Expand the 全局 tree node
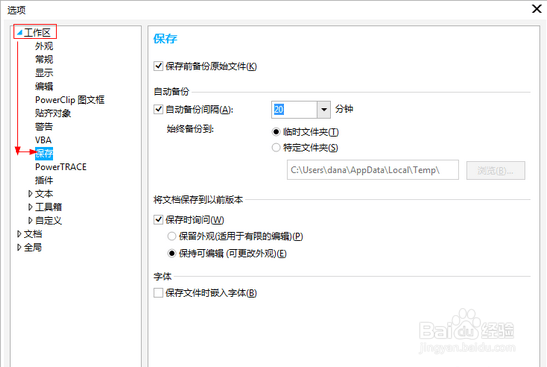547x367 pixels. pyautogui.click(x=19, y=247)
